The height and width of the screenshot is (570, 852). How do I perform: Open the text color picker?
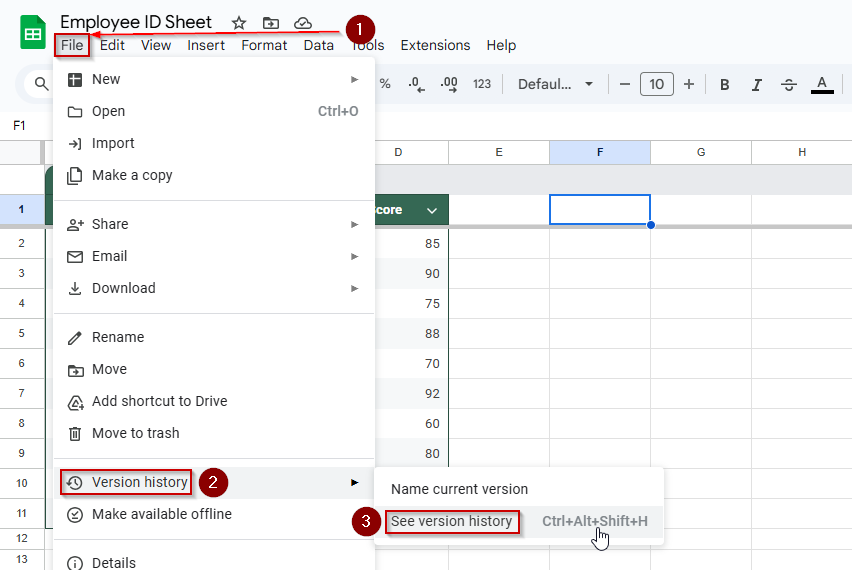pos(822,85)
